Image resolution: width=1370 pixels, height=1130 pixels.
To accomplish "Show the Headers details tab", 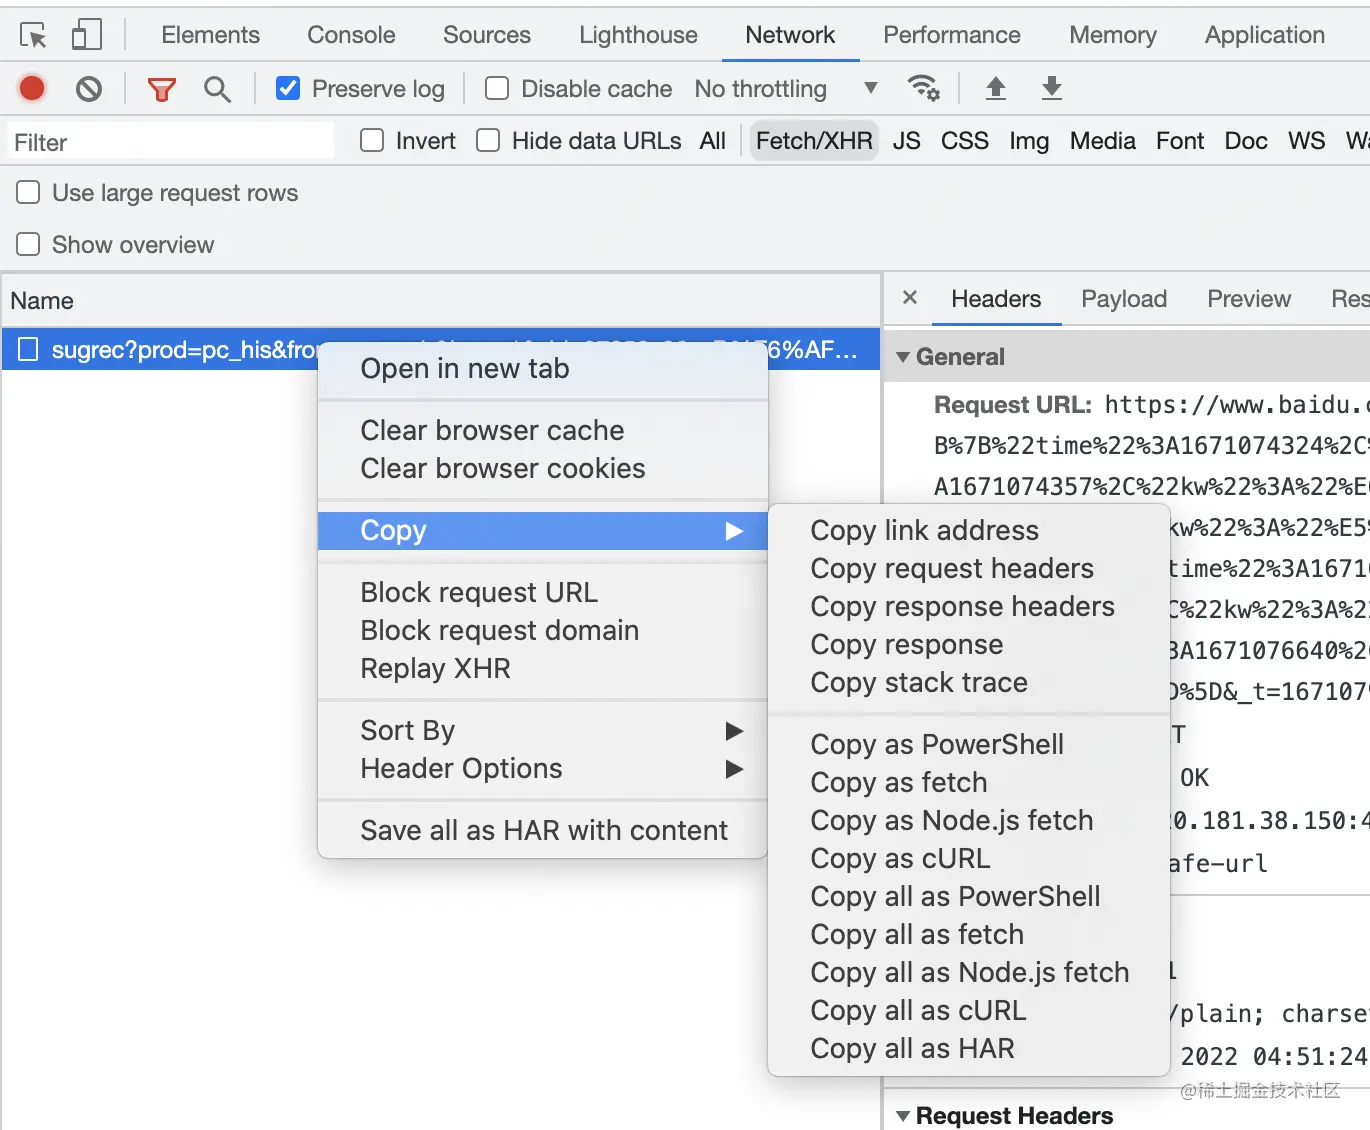I will pos(996,299).
